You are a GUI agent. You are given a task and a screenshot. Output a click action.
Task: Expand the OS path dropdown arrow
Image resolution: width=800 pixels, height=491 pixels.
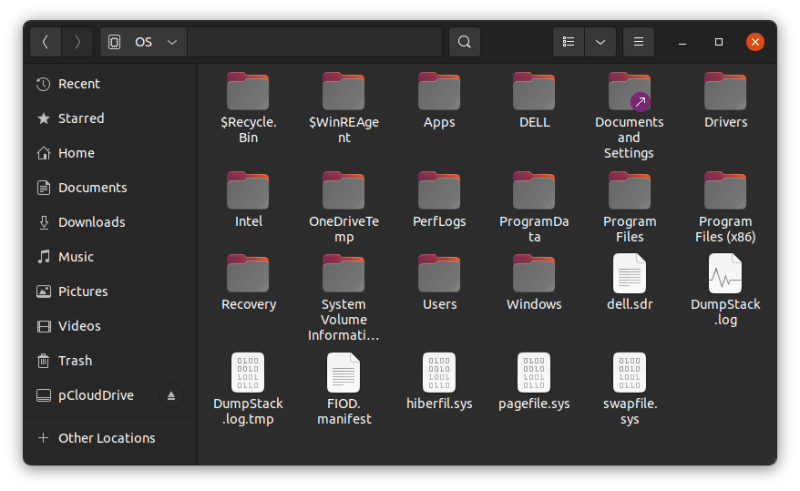pos(172,42)
